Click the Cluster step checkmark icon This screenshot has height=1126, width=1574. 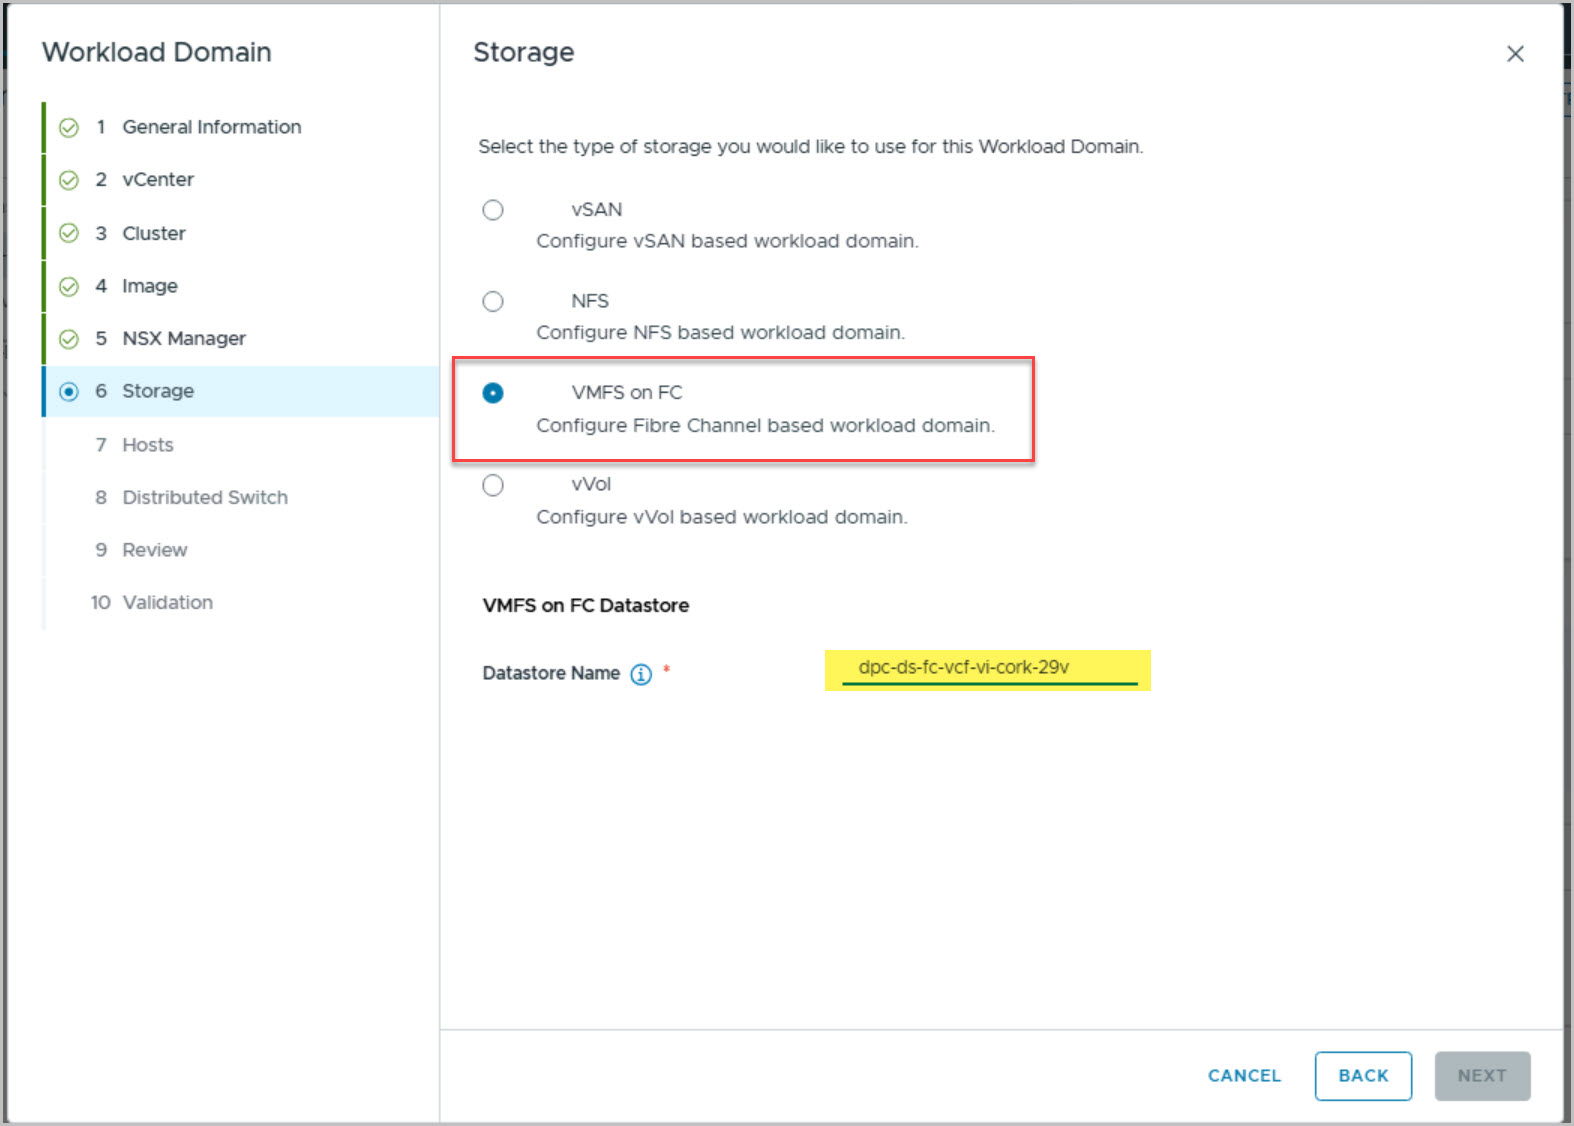(x=69, y=233)
